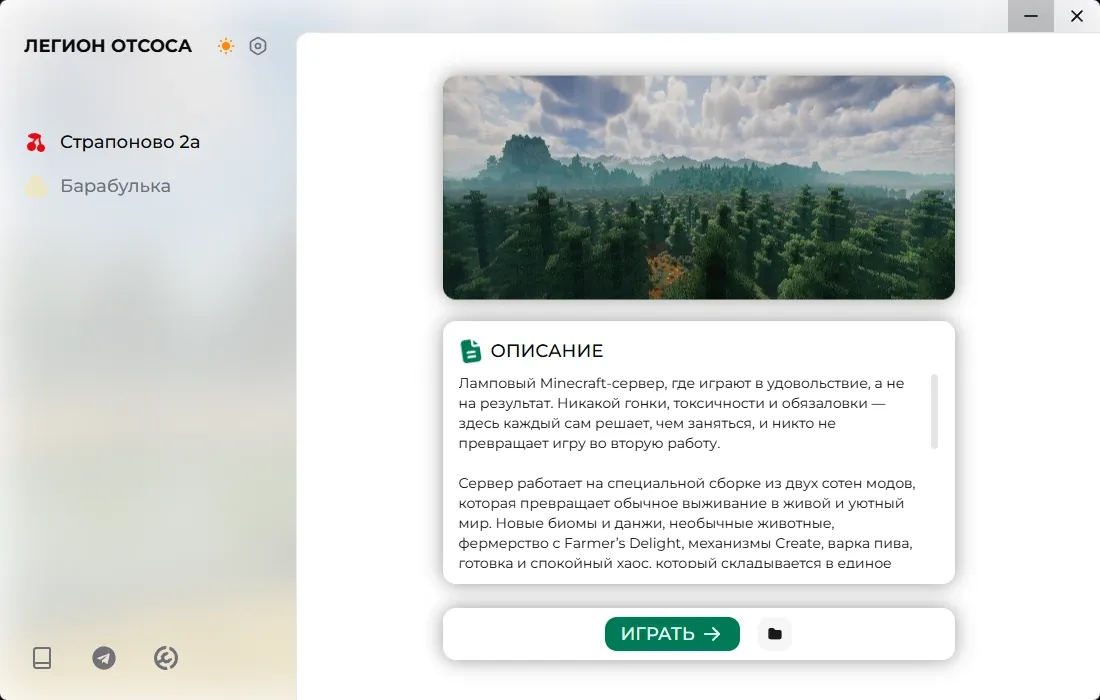Switch to the Барабулька server
The image size is (1100, 700).
[x=116, y=186]
